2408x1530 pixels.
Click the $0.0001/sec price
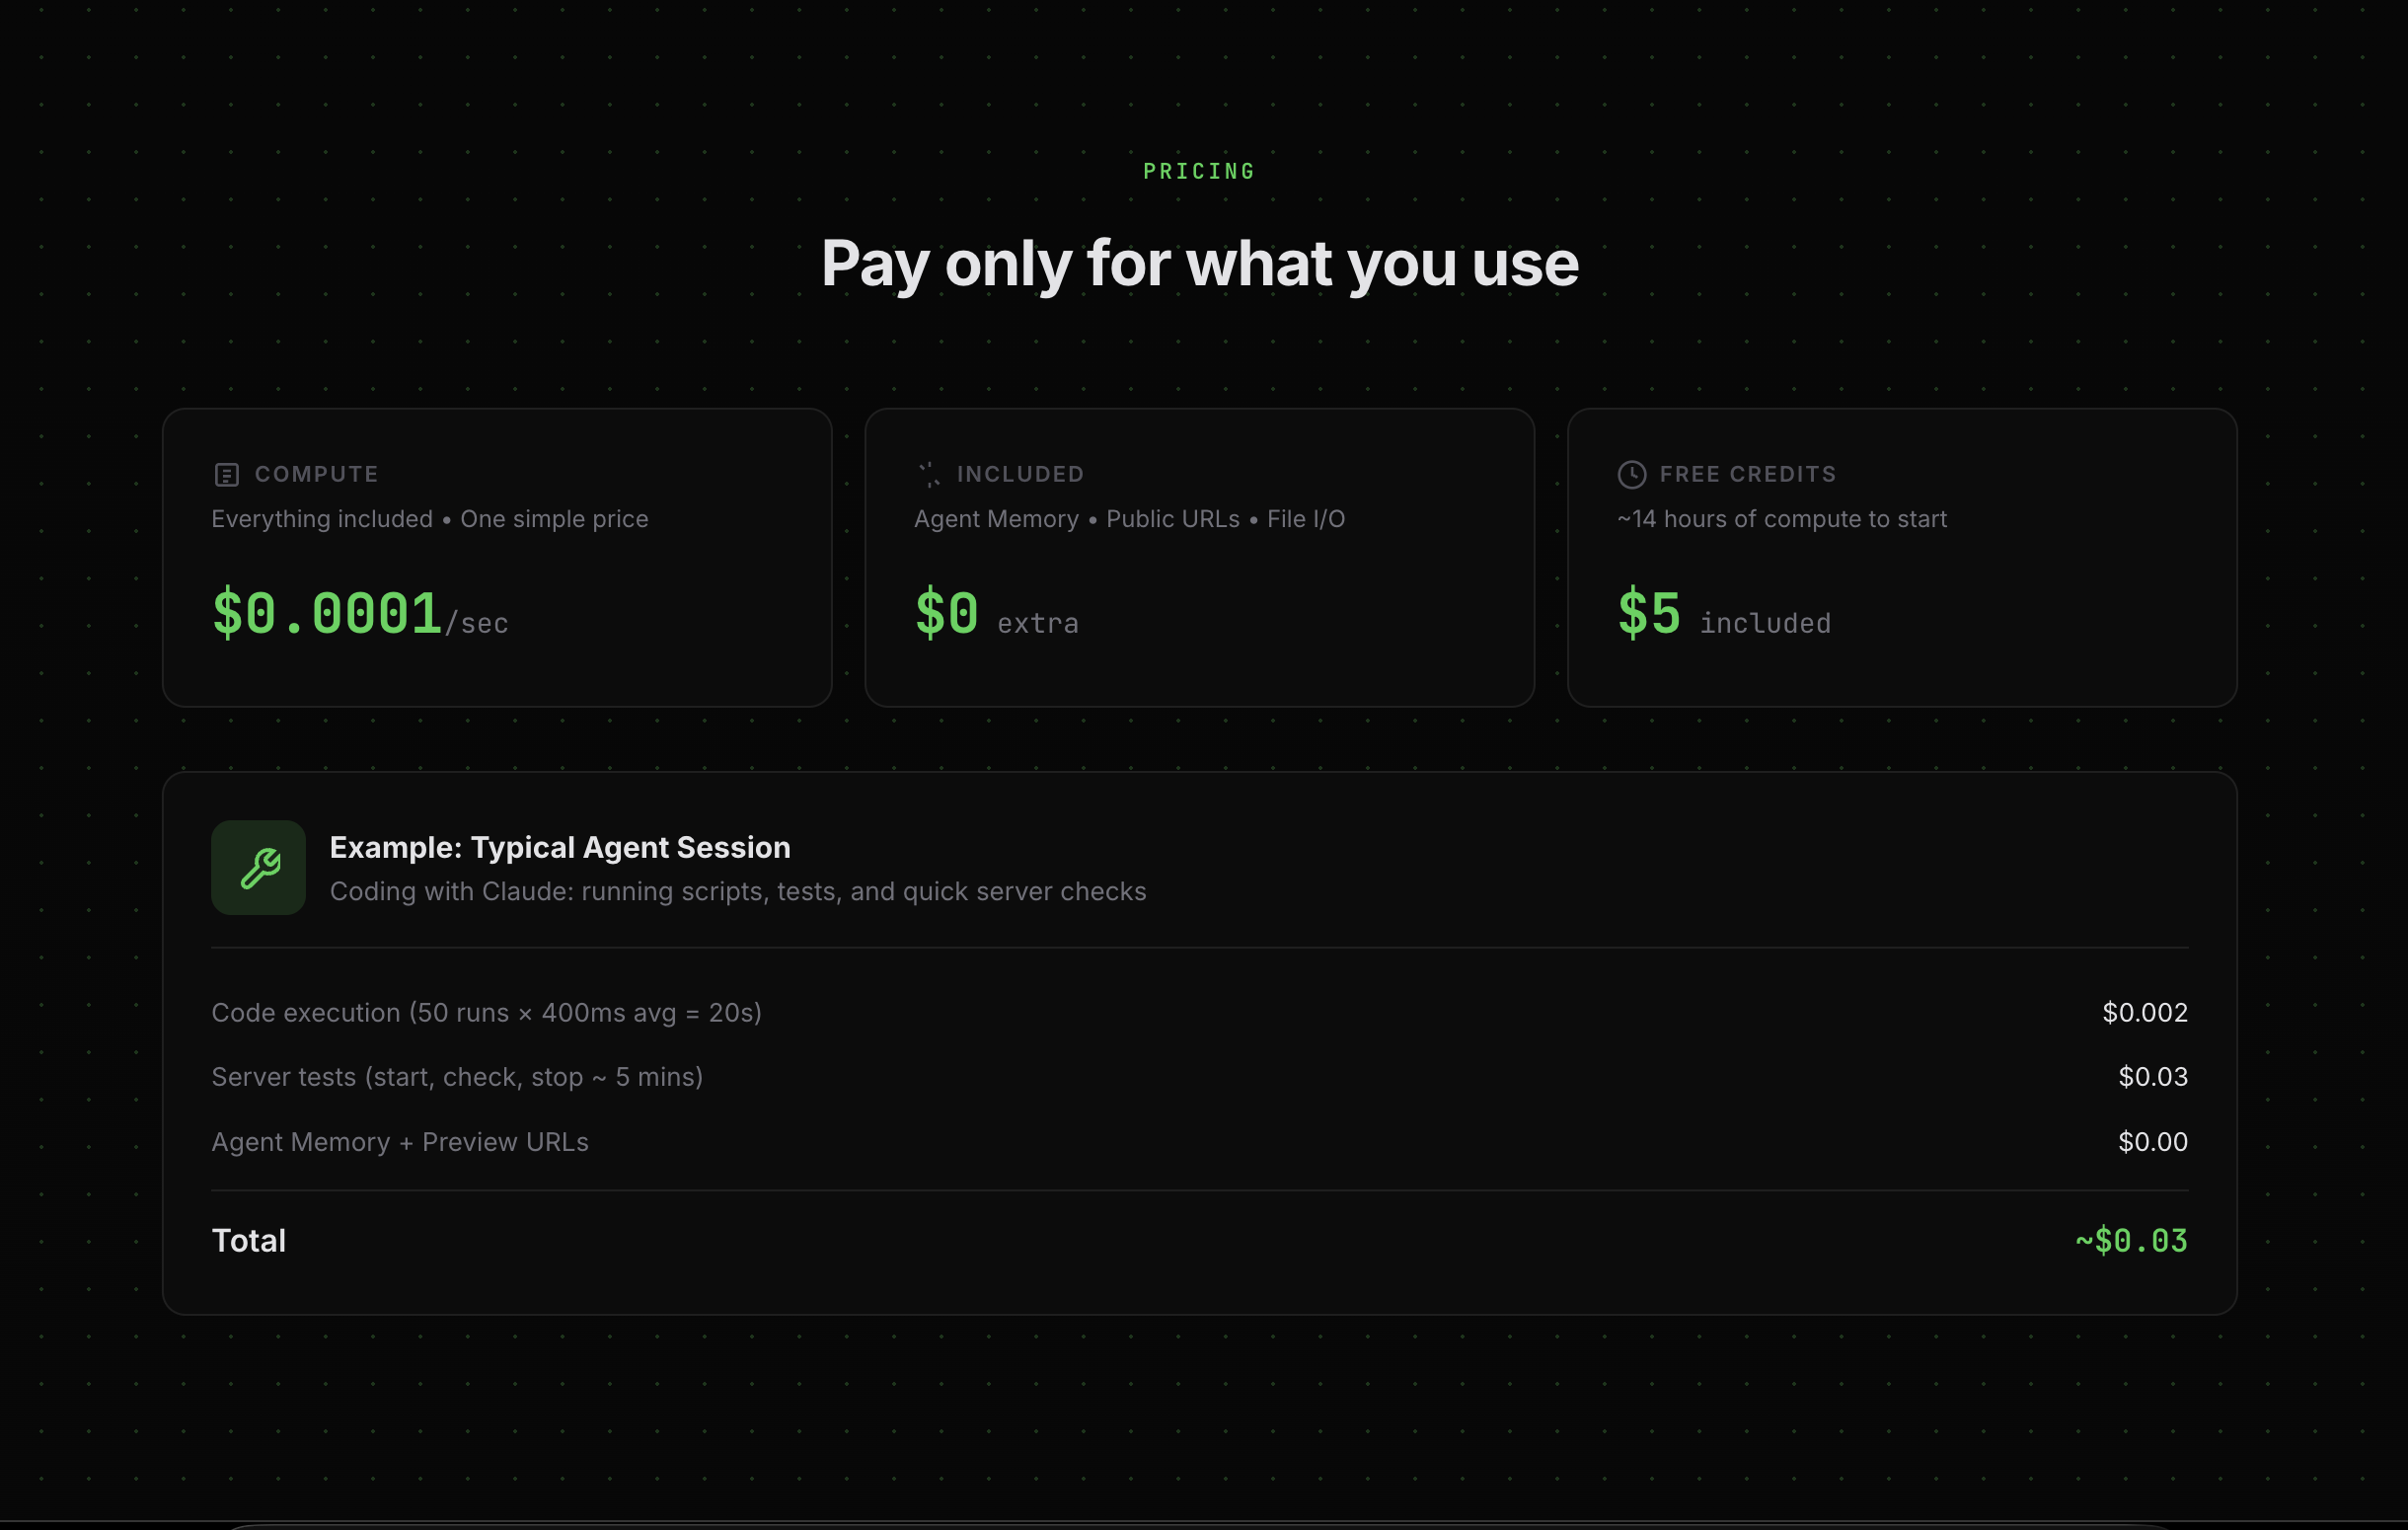coord(359,614)
